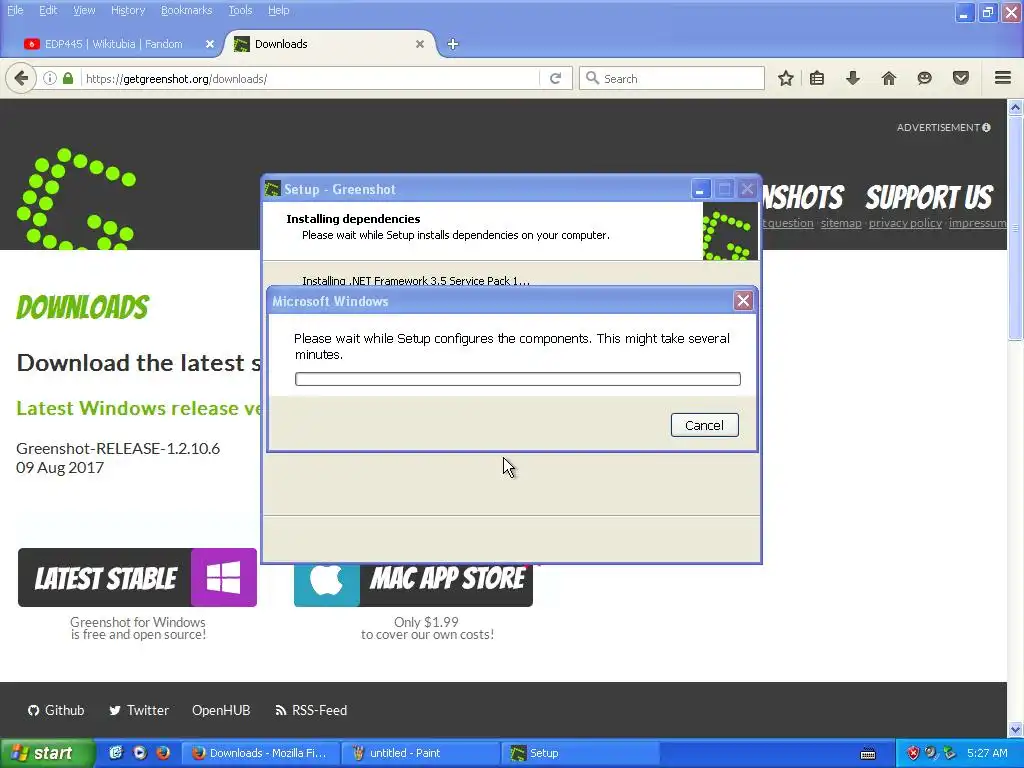Switch to EDP445 Wikitubia Fandom tab
Viewport: 1024px width, 768px height.
(114, 44)
